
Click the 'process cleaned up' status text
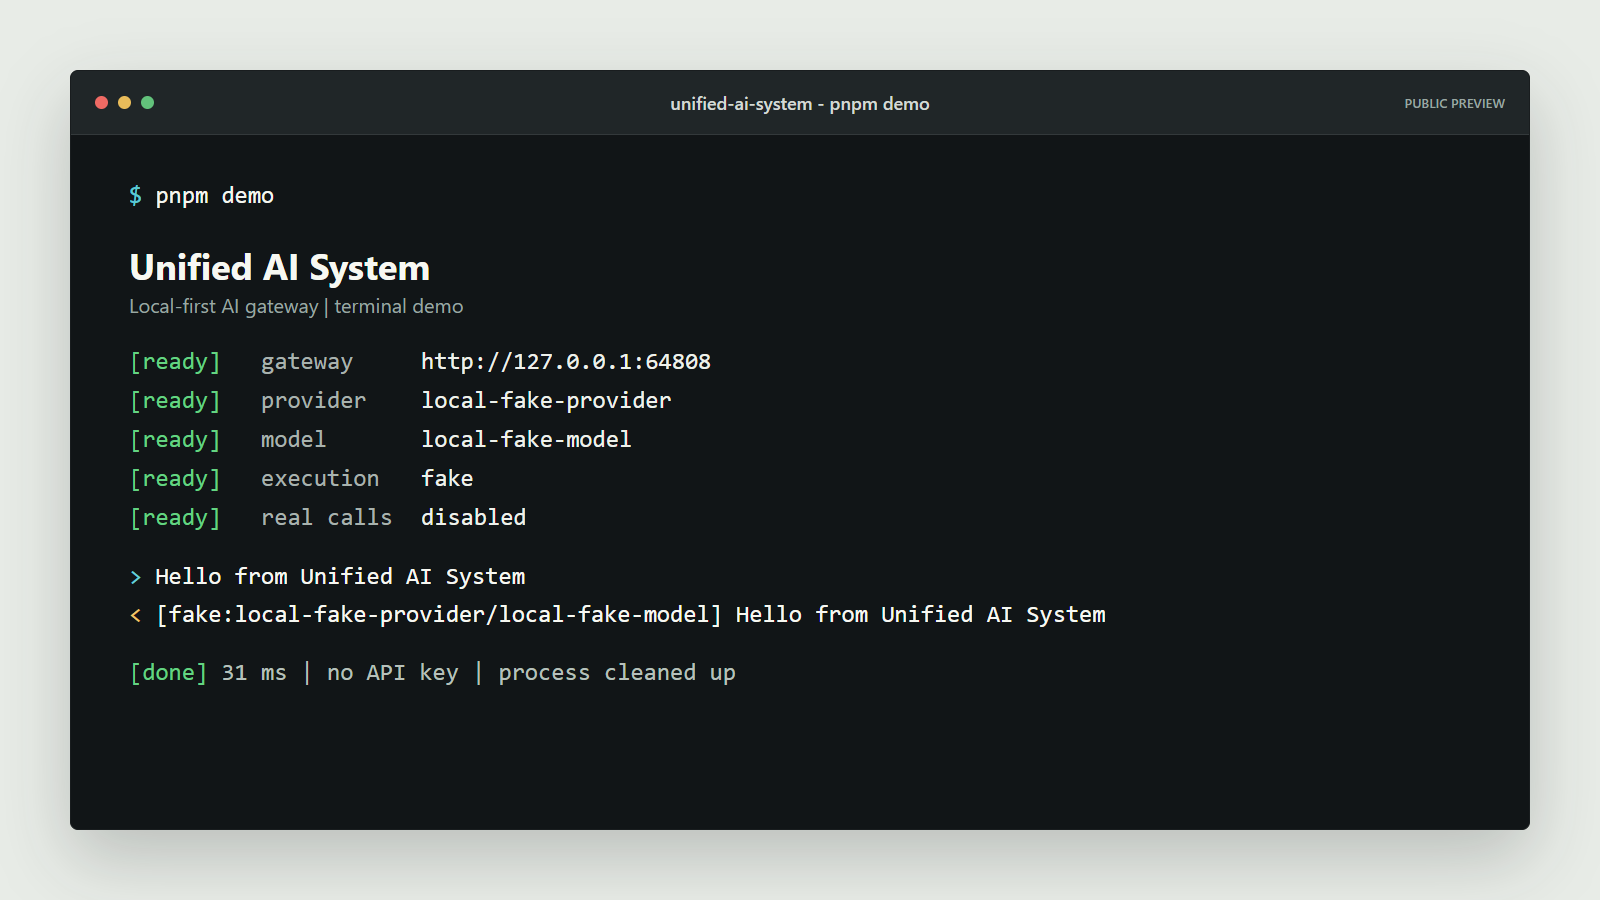(x=617, y=673)
